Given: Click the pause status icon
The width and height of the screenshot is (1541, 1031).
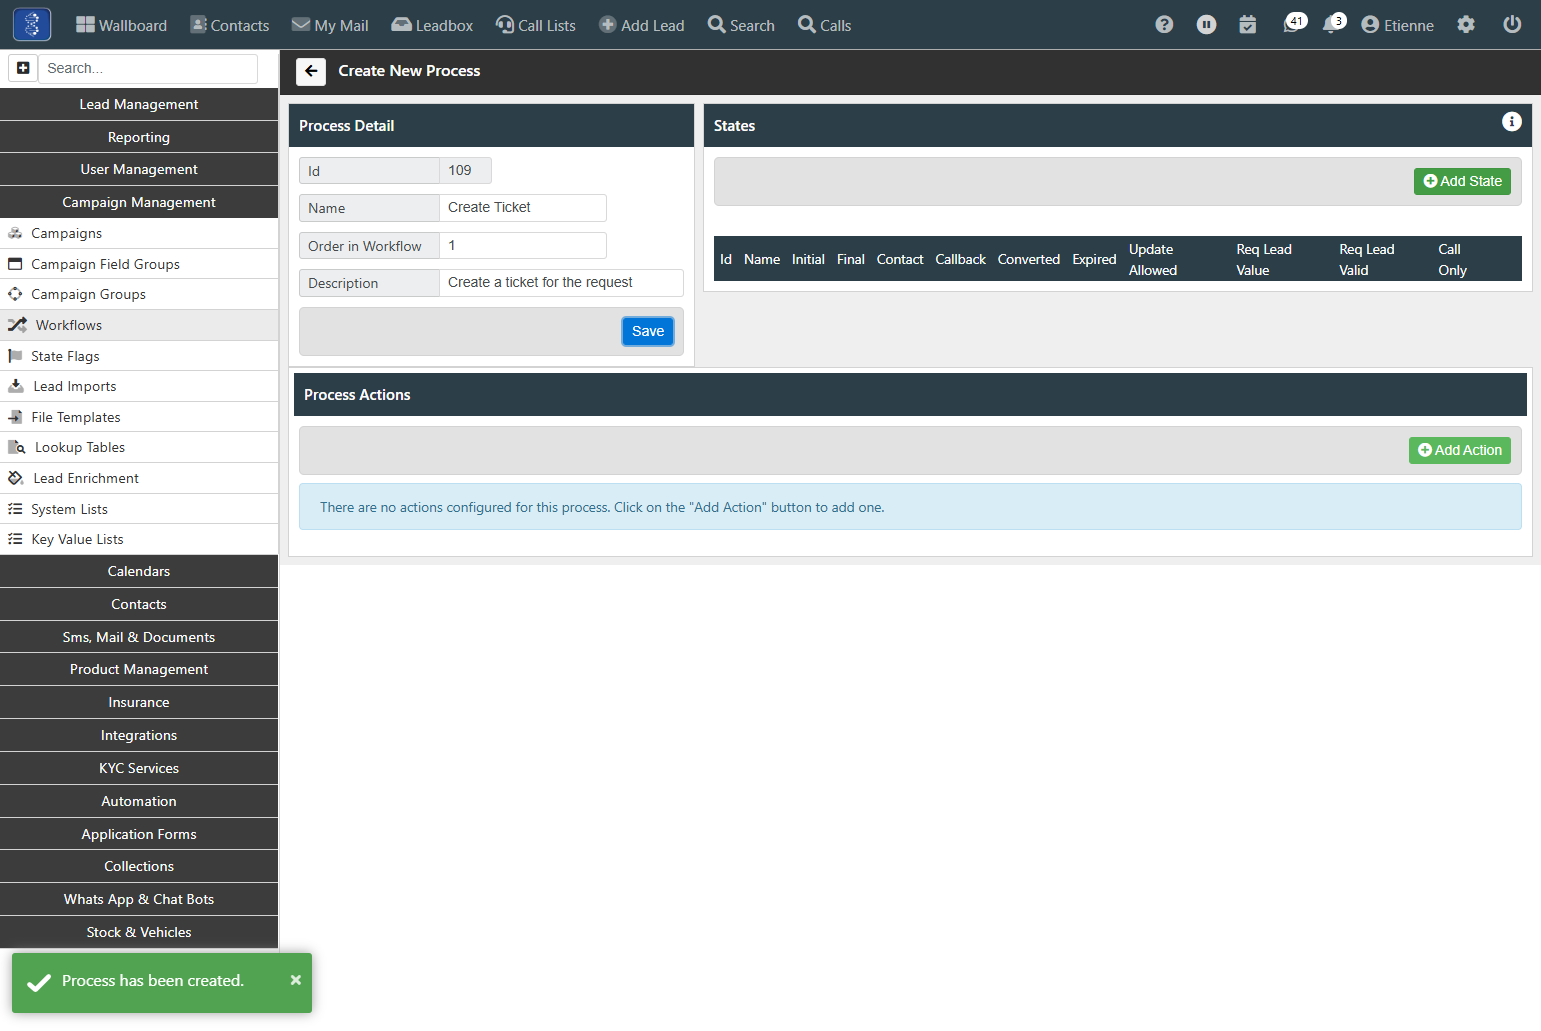Looking at the screenshot, I should point(1207,25).
